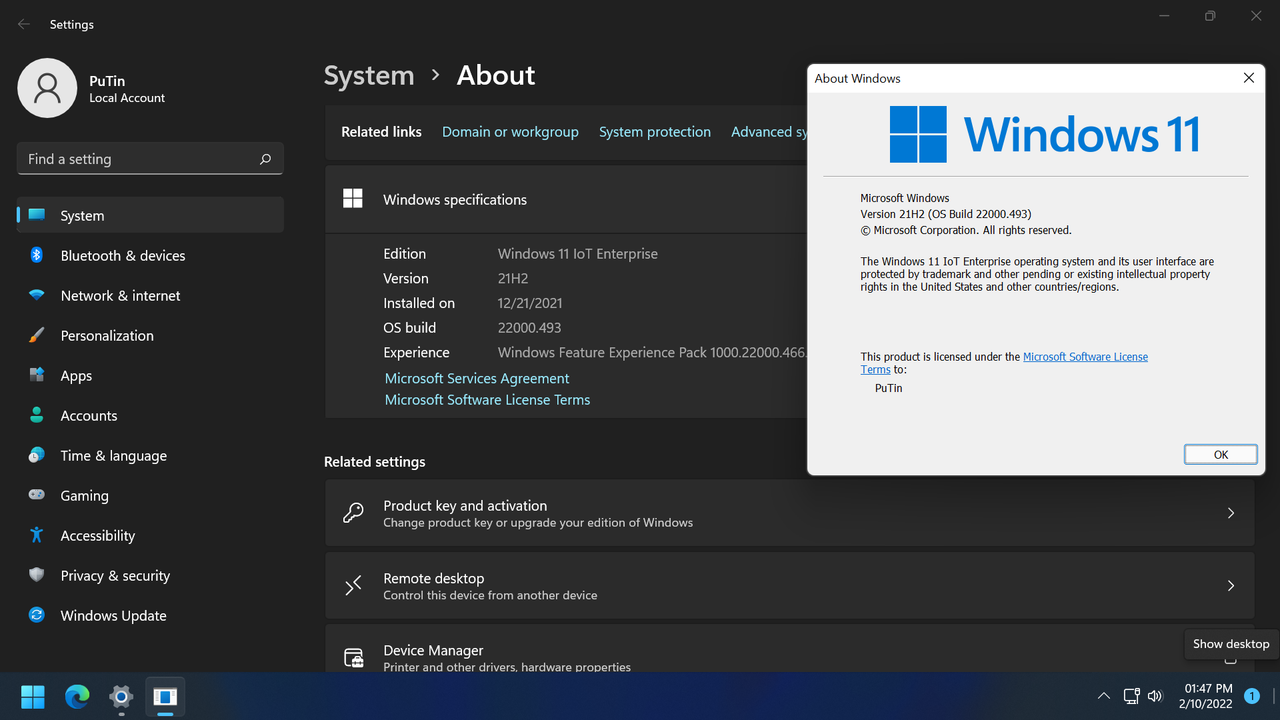Click the winver app icon in taskbar
1280x720 pixels.
click(x=165, y=696)
